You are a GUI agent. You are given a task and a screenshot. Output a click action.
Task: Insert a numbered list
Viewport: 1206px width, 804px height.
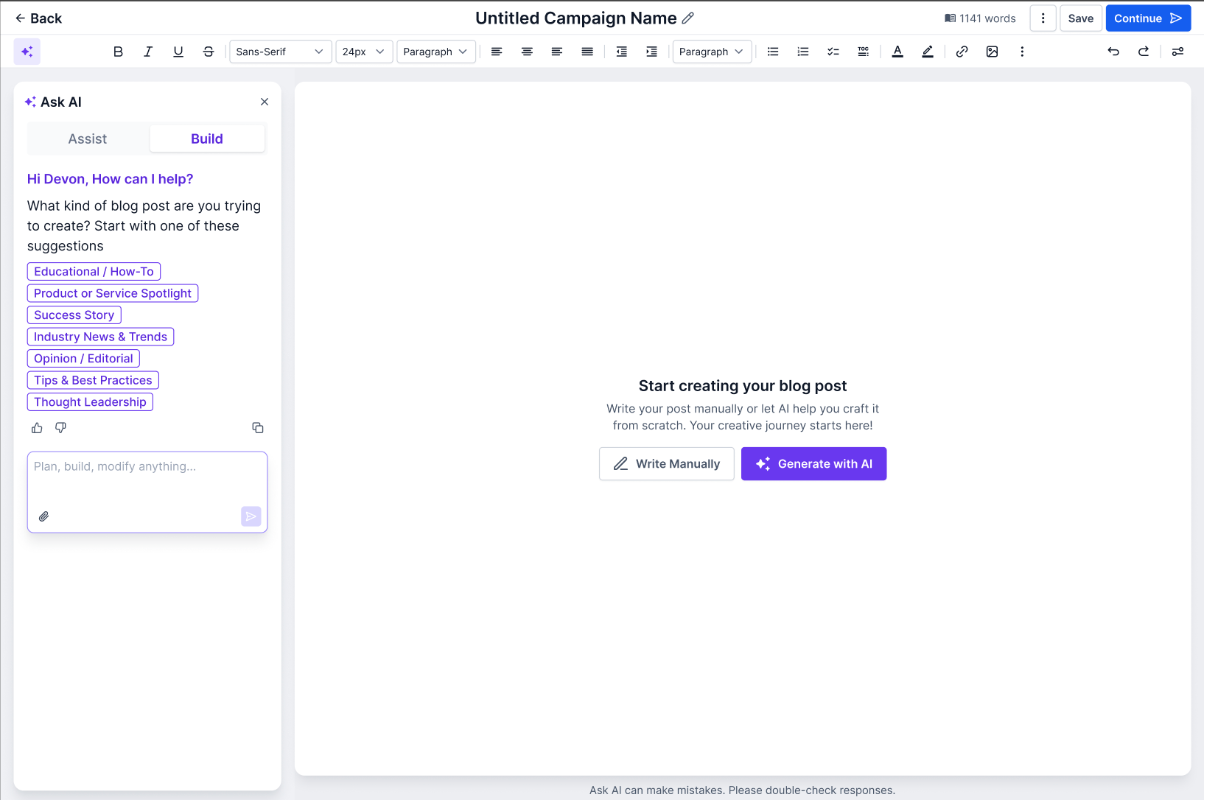coord(803,52)
